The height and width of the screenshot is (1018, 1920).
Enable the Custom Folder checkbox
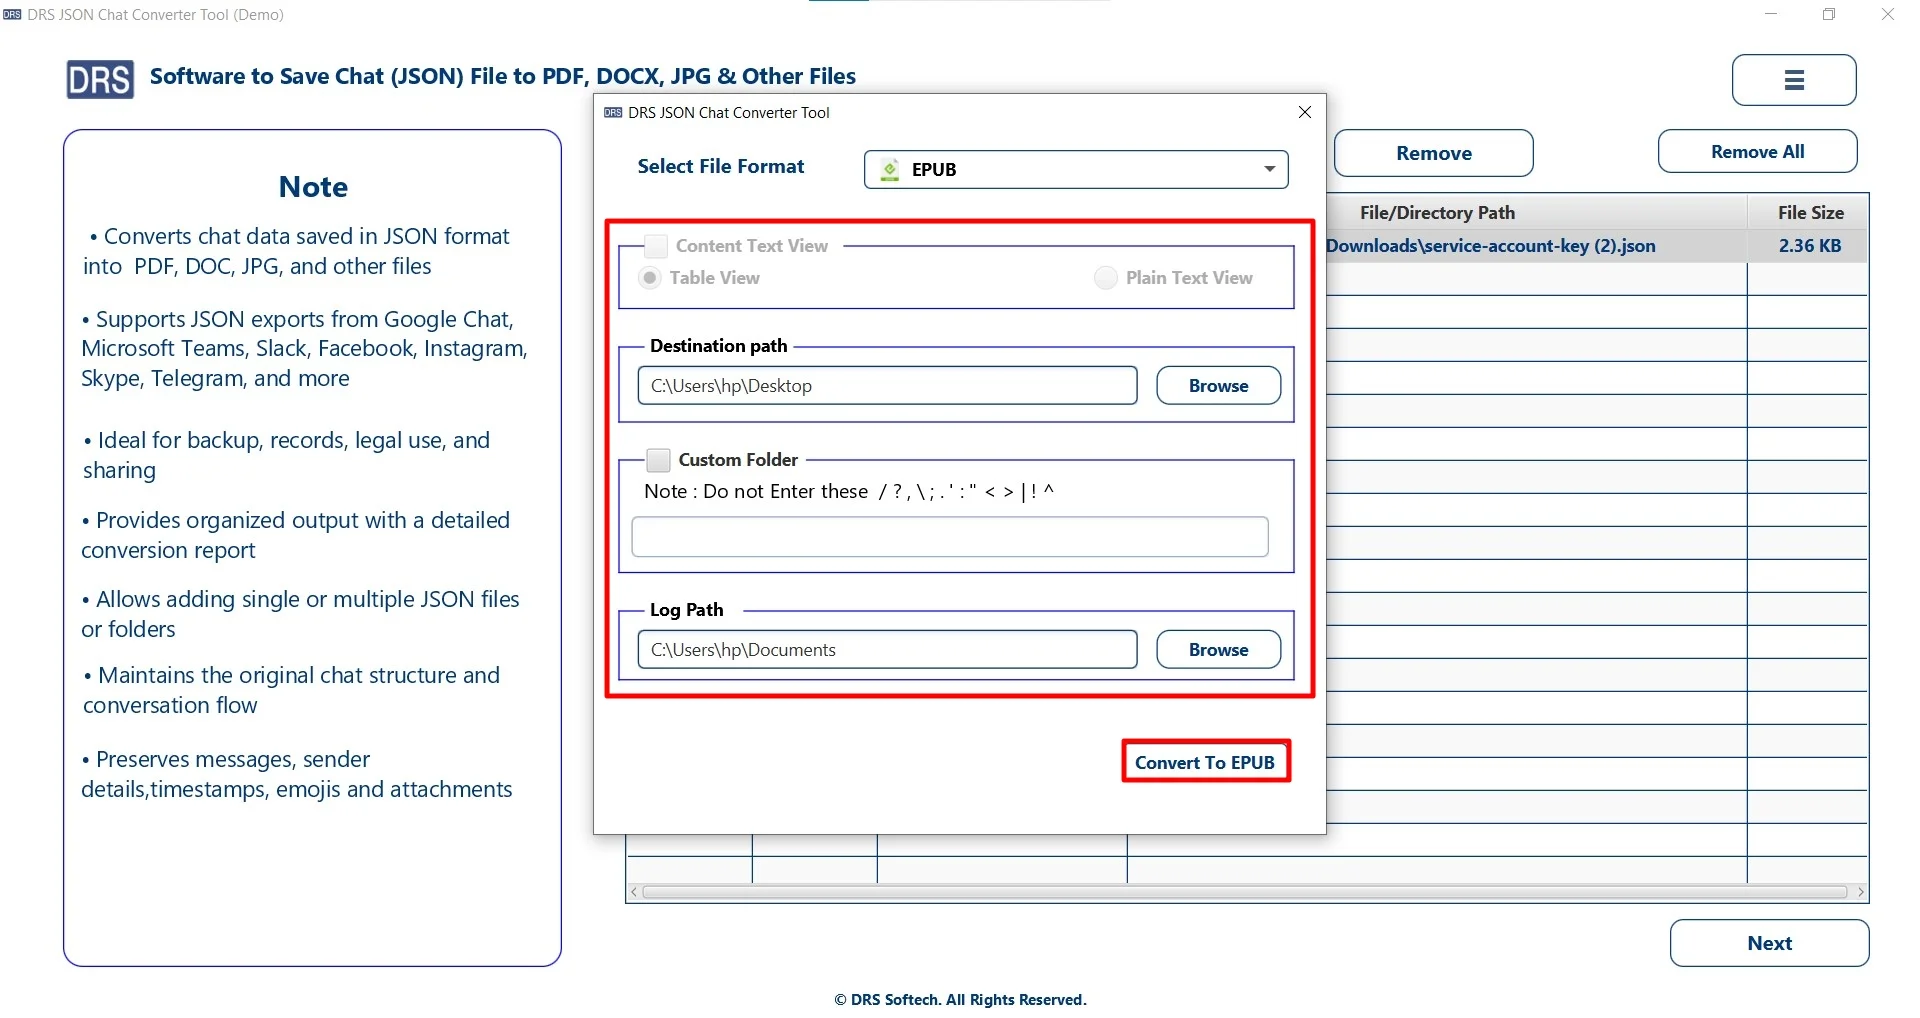658,459
